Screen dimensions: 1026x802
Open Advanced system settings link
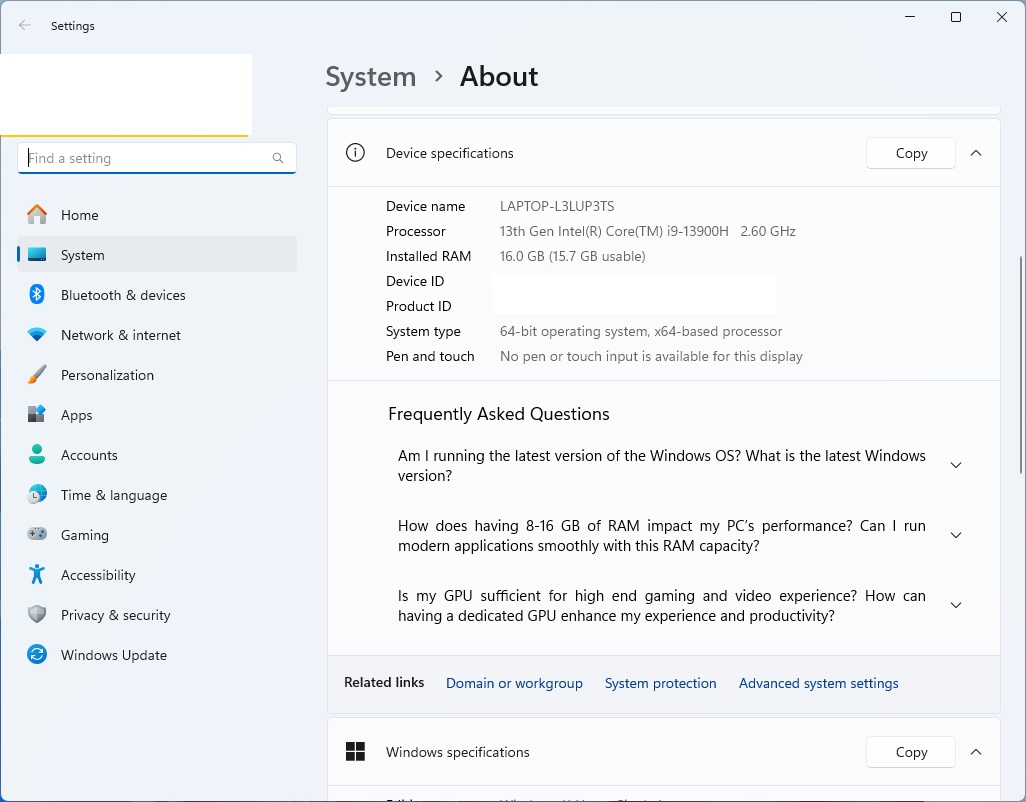(819, 683)
